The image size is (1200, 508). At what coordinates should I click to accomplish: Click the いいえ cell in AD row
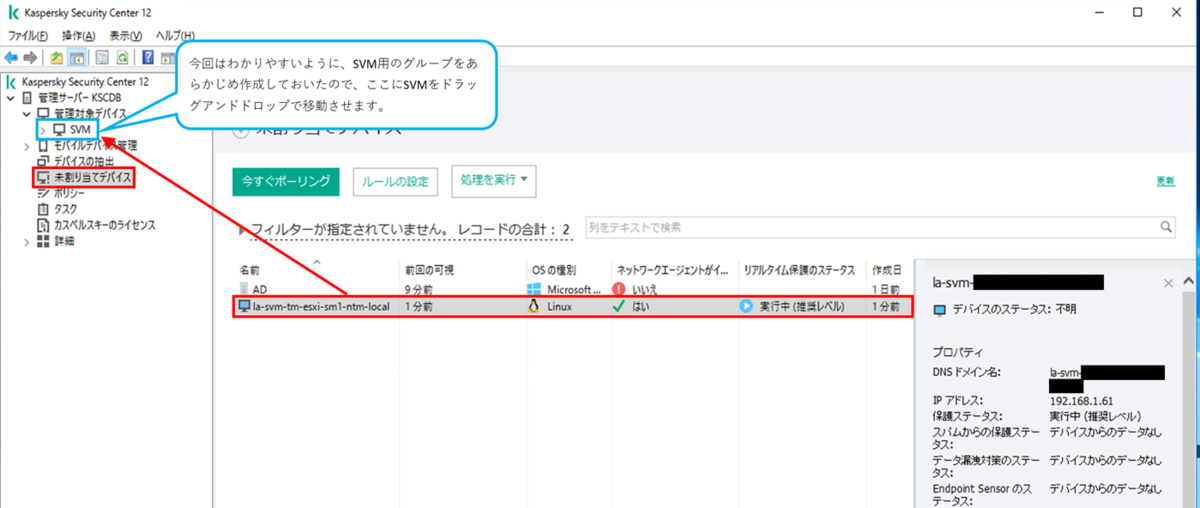645,289
